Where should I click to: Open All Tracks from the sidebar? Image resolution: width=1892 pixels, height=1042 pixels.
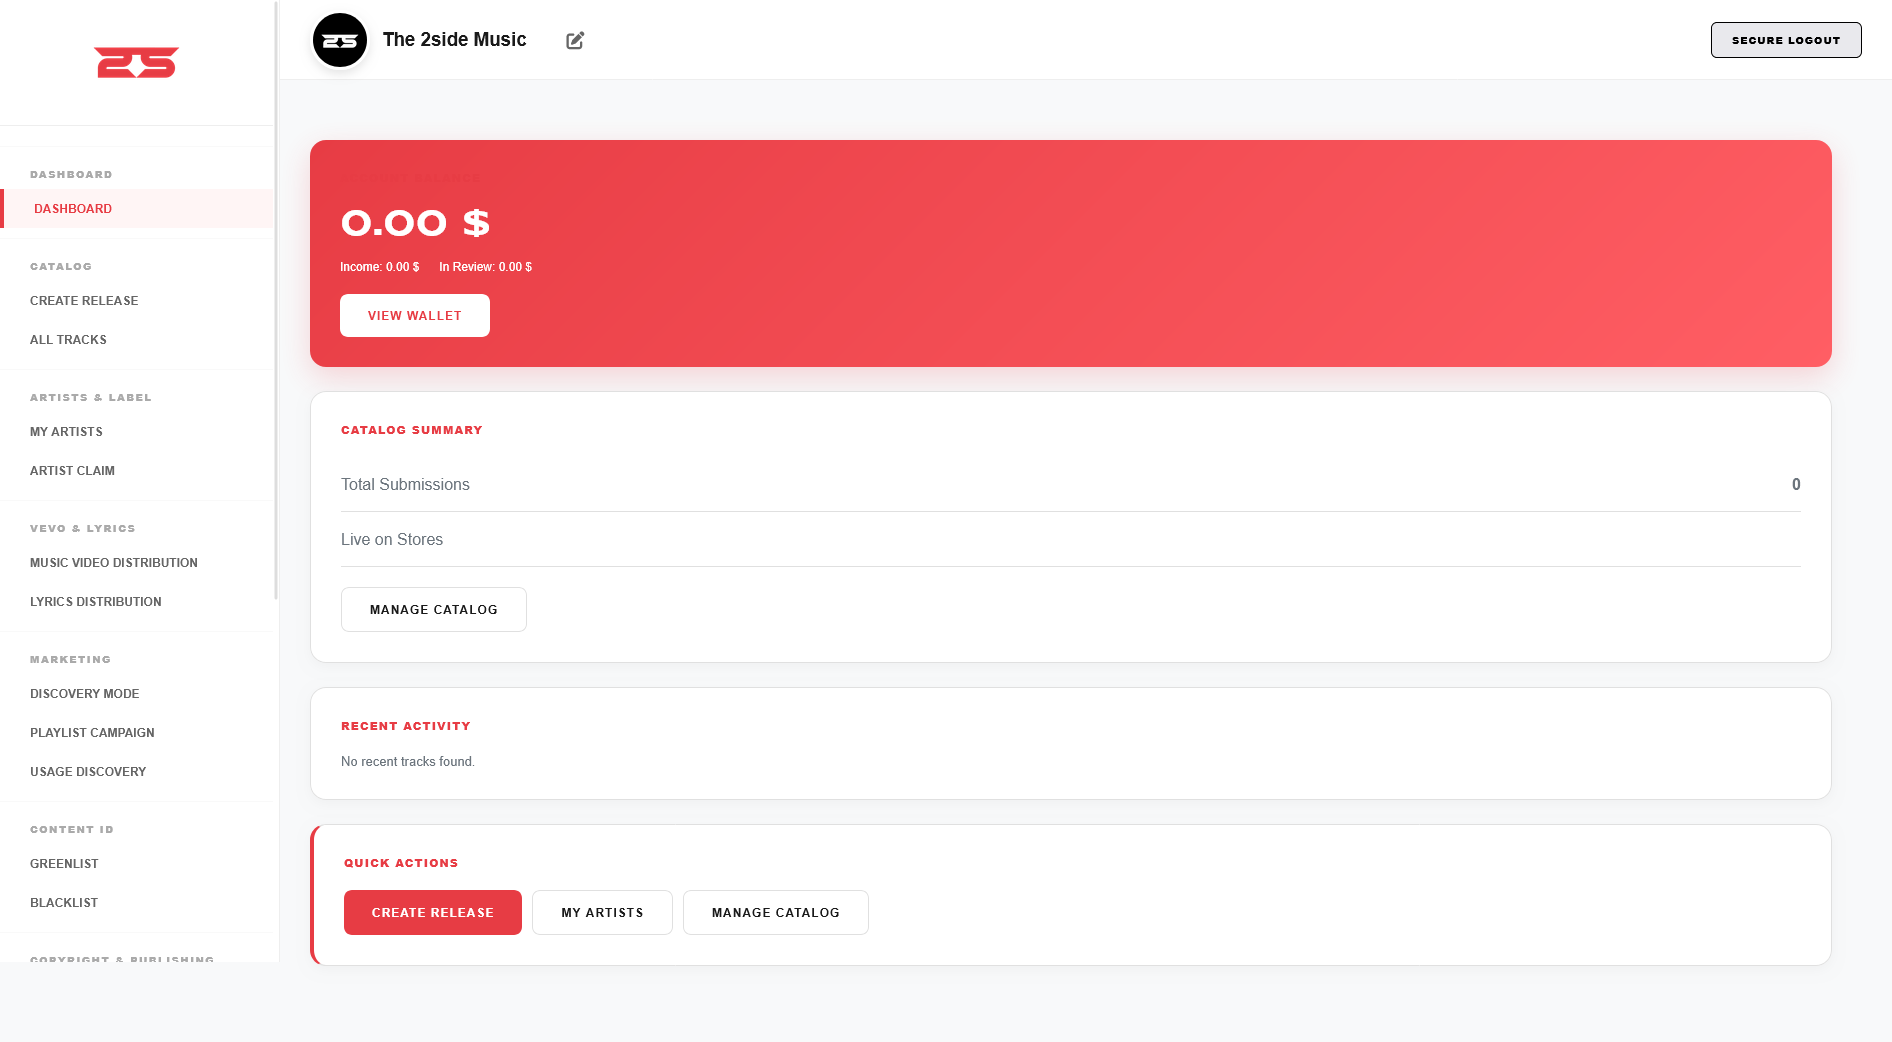68,339
